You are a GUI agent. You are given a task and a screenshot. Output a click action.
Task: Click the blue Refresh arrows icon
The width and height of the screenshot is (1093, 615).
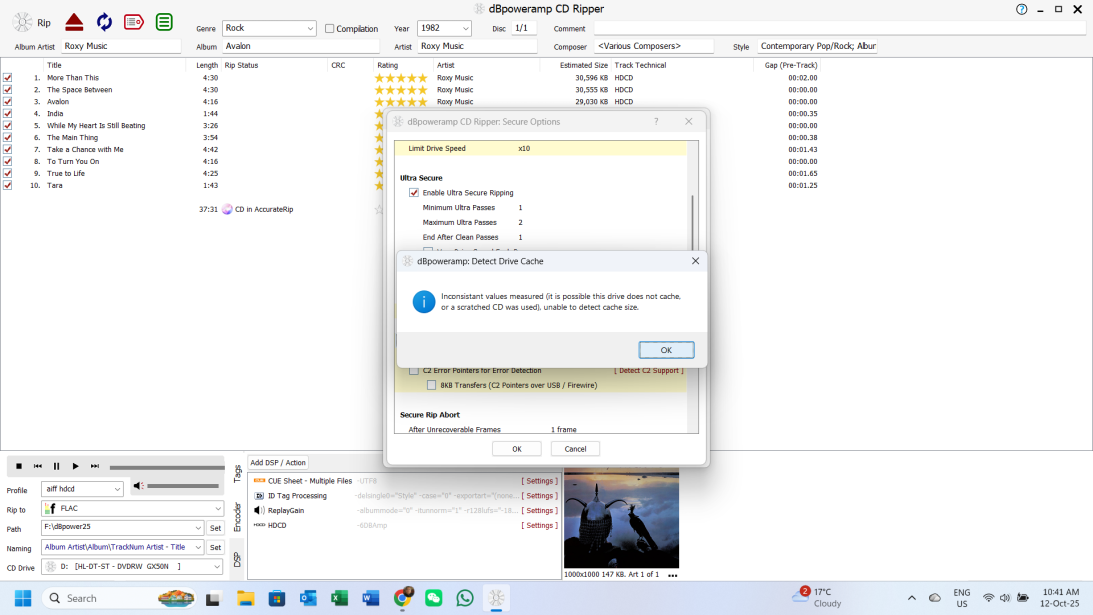(x=104, y=22)
